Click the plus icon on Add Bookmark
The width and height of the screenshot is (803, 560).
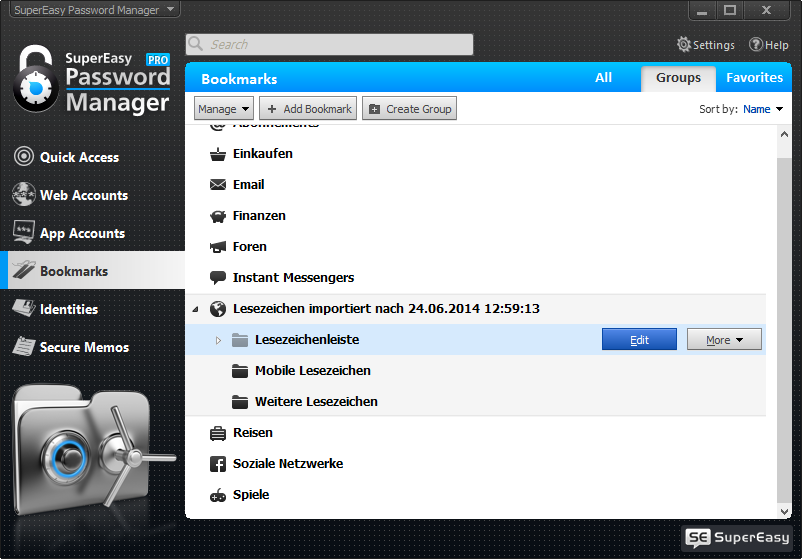click(272, 109)
